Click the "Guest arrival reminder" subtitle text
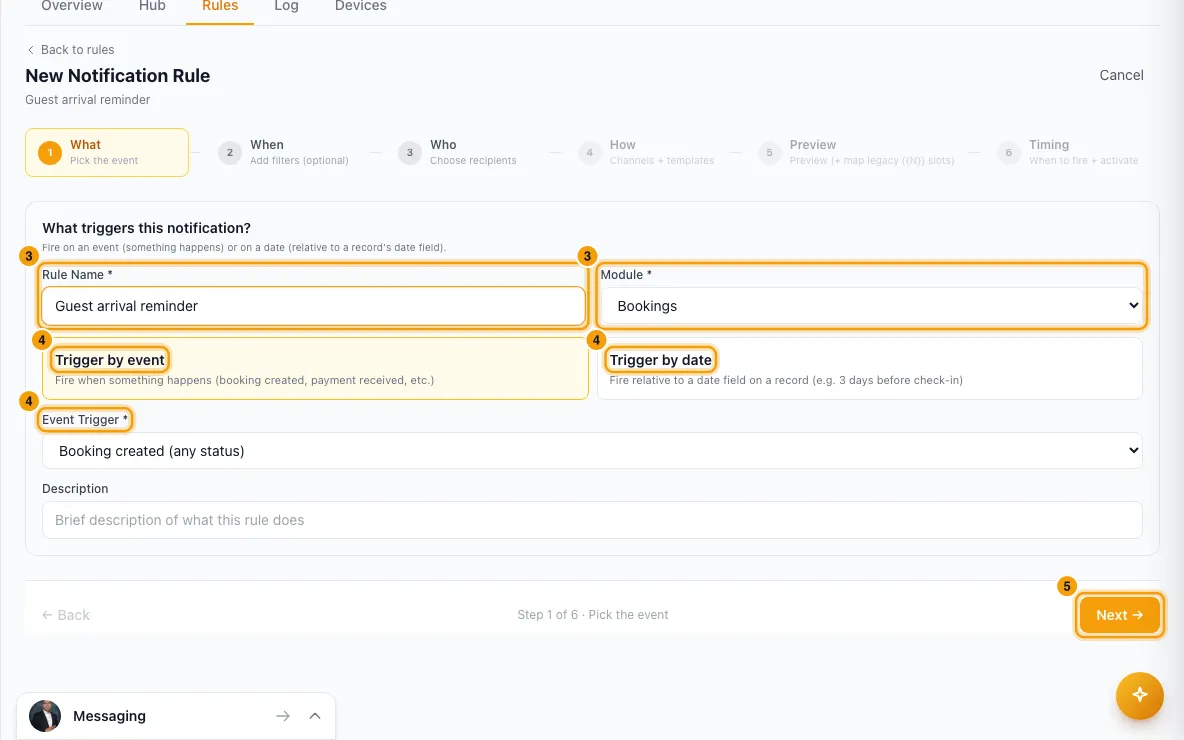 88,100
